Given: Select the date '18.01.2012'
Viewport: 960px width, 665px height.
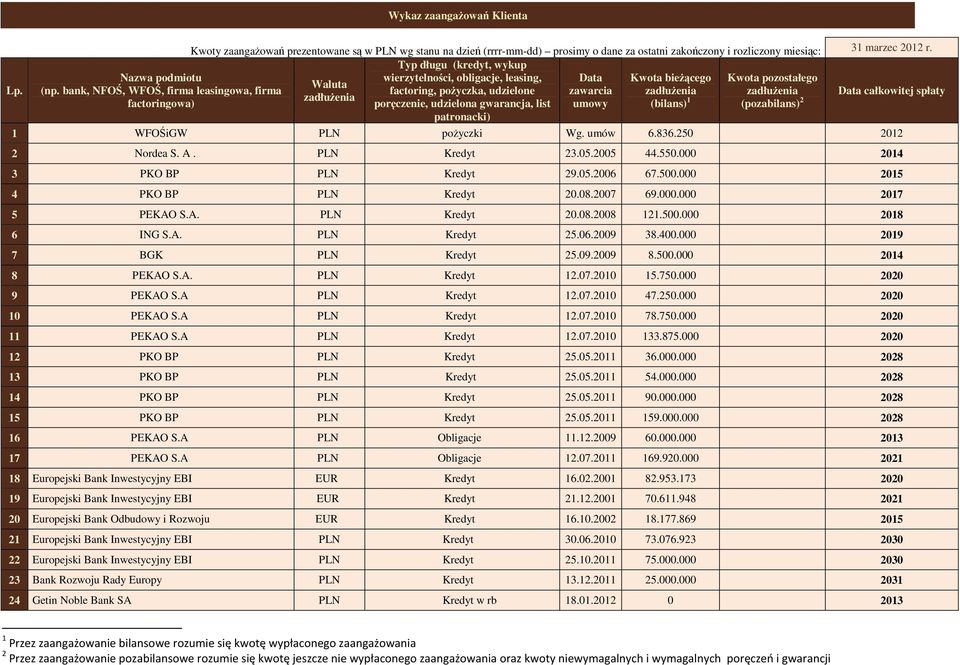Looking at the screenshot, I should pyautogui.click(x=590, y=600).
